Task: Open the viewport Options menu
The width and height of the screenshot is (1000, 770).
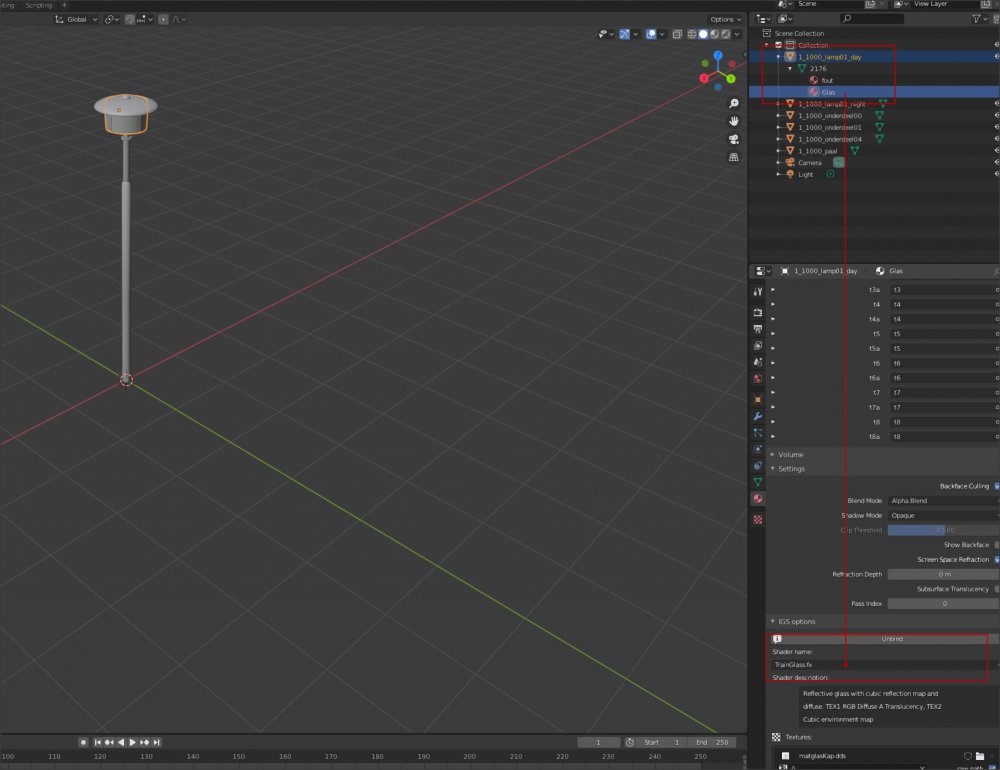Action: tap(724, 19)
